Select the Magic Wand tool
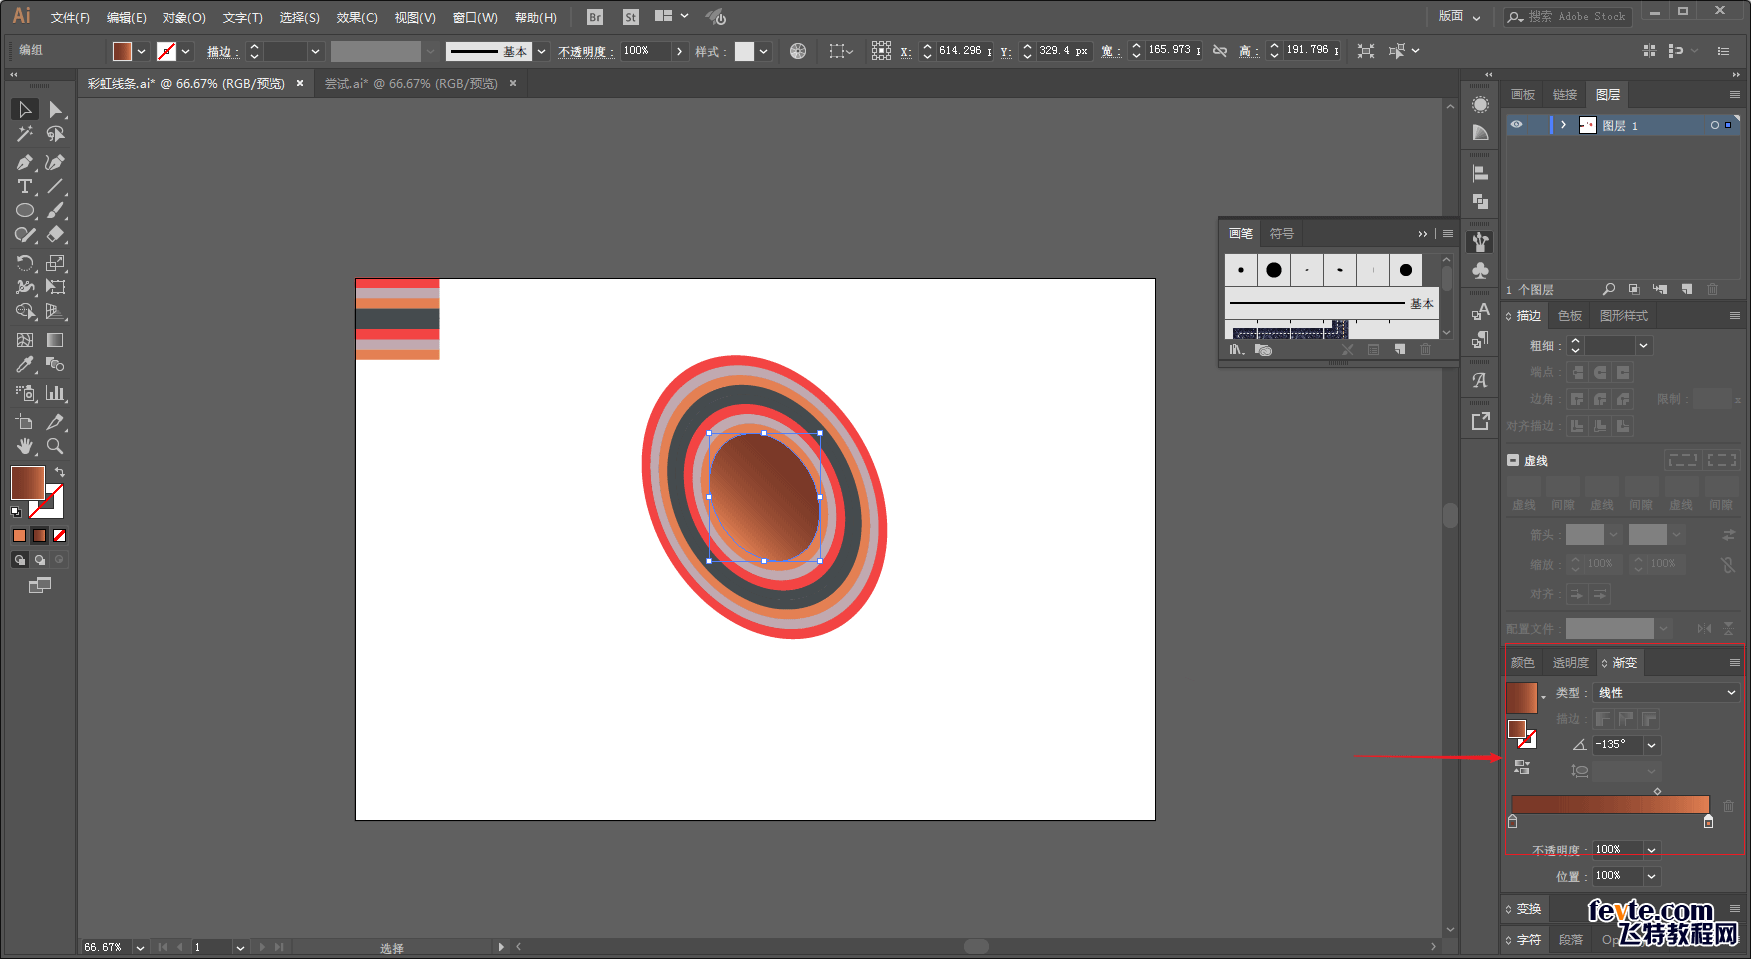The width and height of the screenshot is (1751, 959). (x=25, y=134)
